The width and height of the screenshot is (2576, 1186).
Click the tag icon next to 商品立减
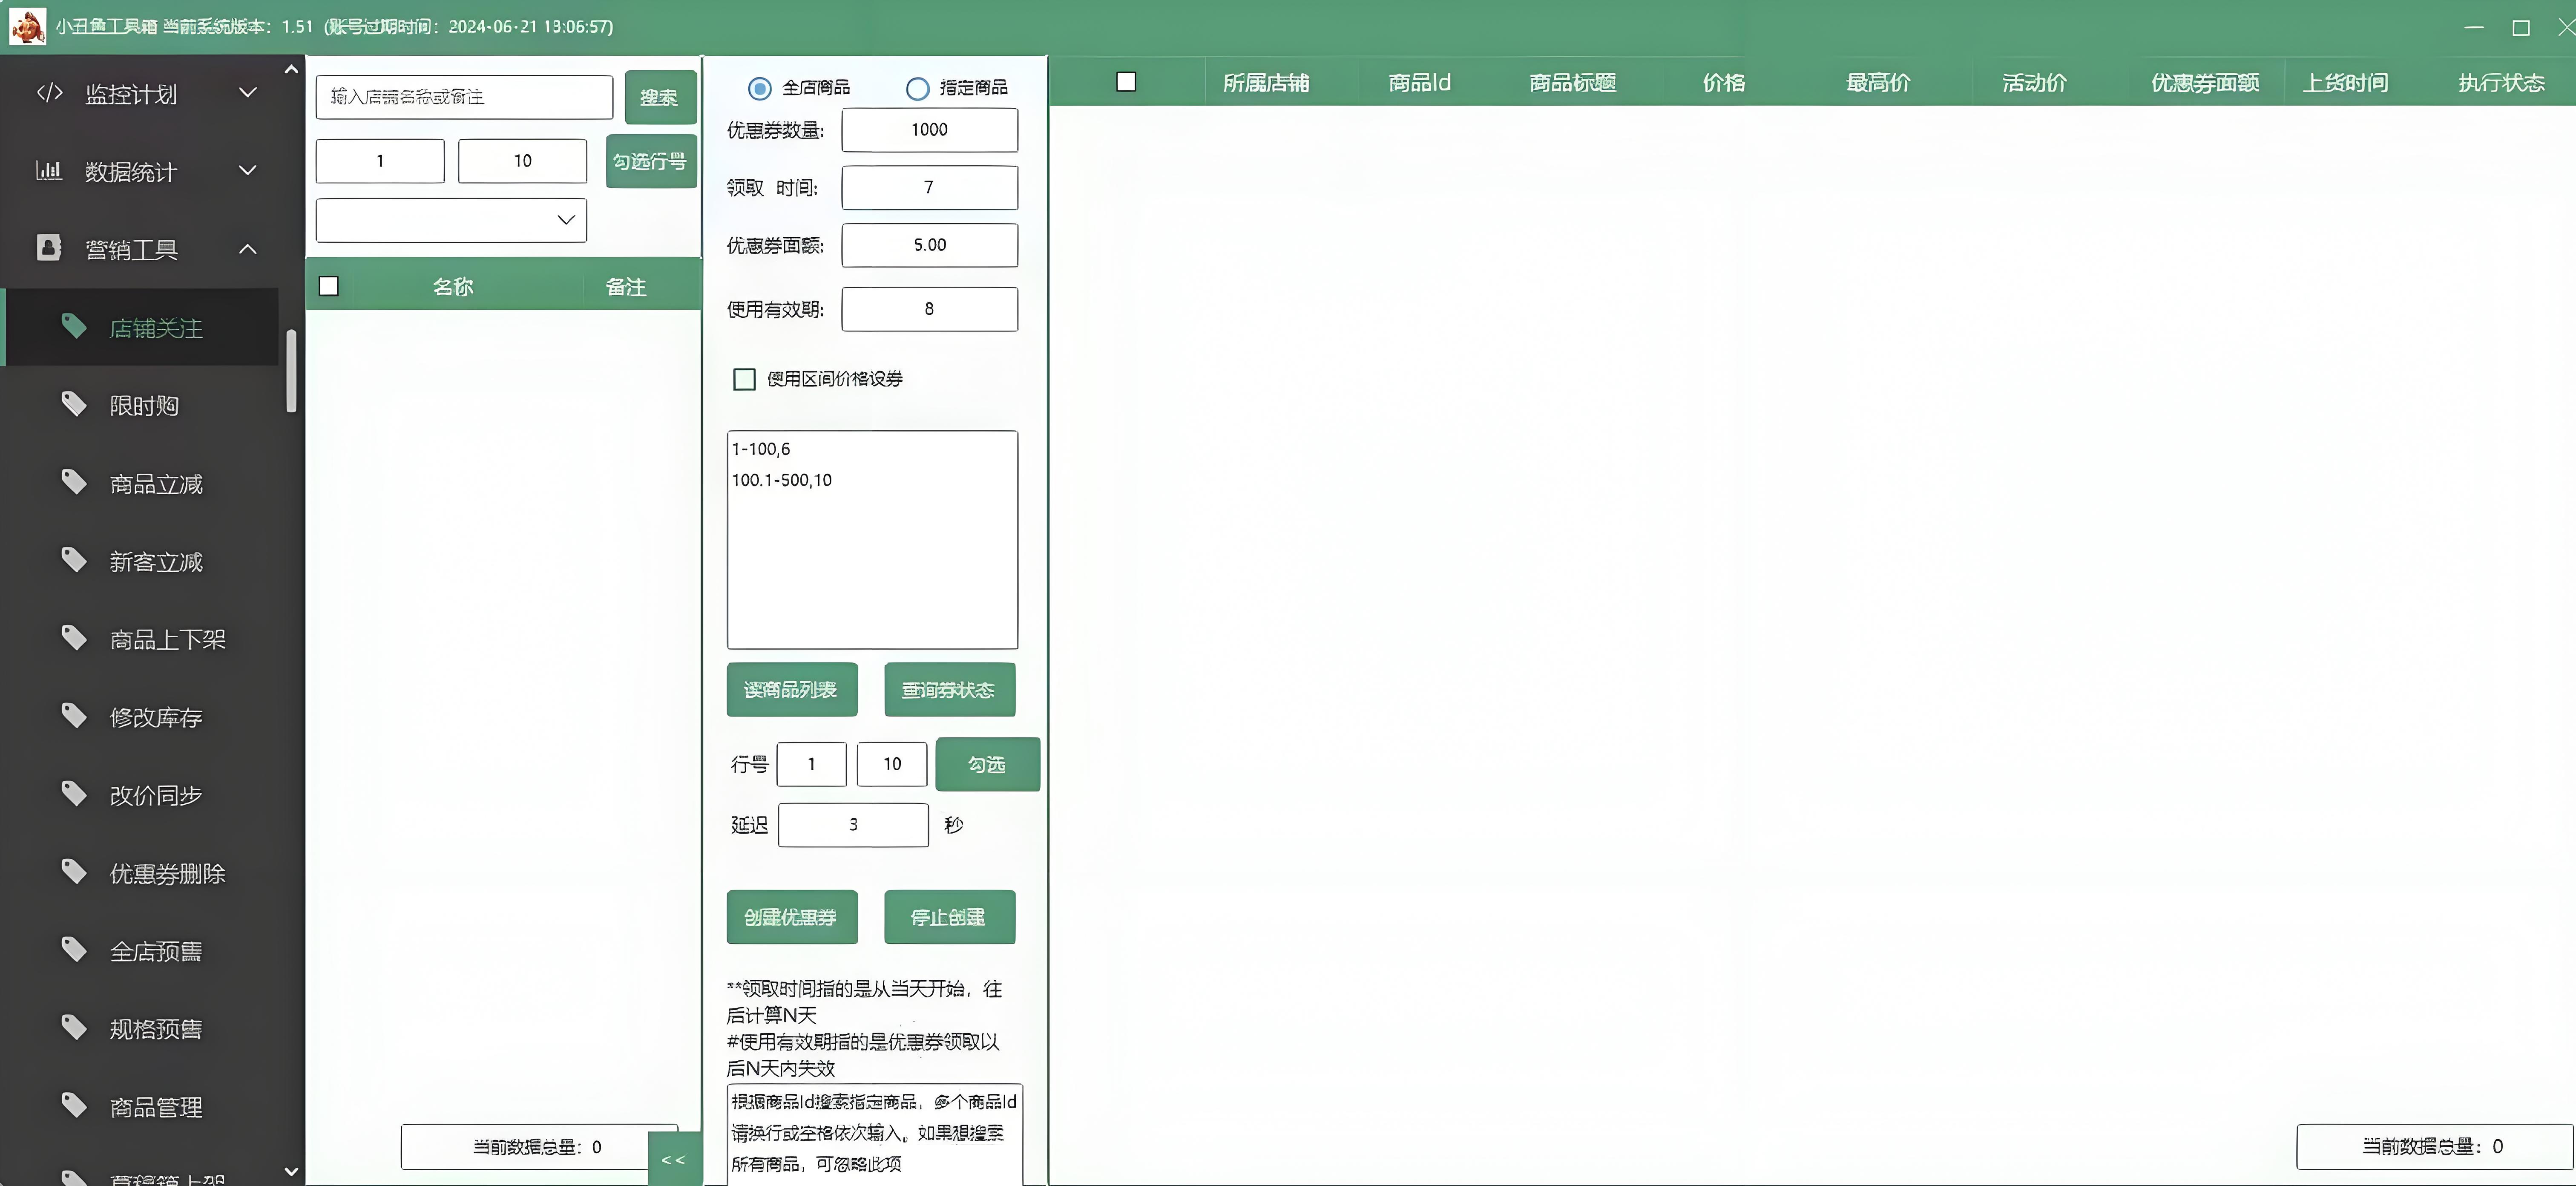point(74,482)
